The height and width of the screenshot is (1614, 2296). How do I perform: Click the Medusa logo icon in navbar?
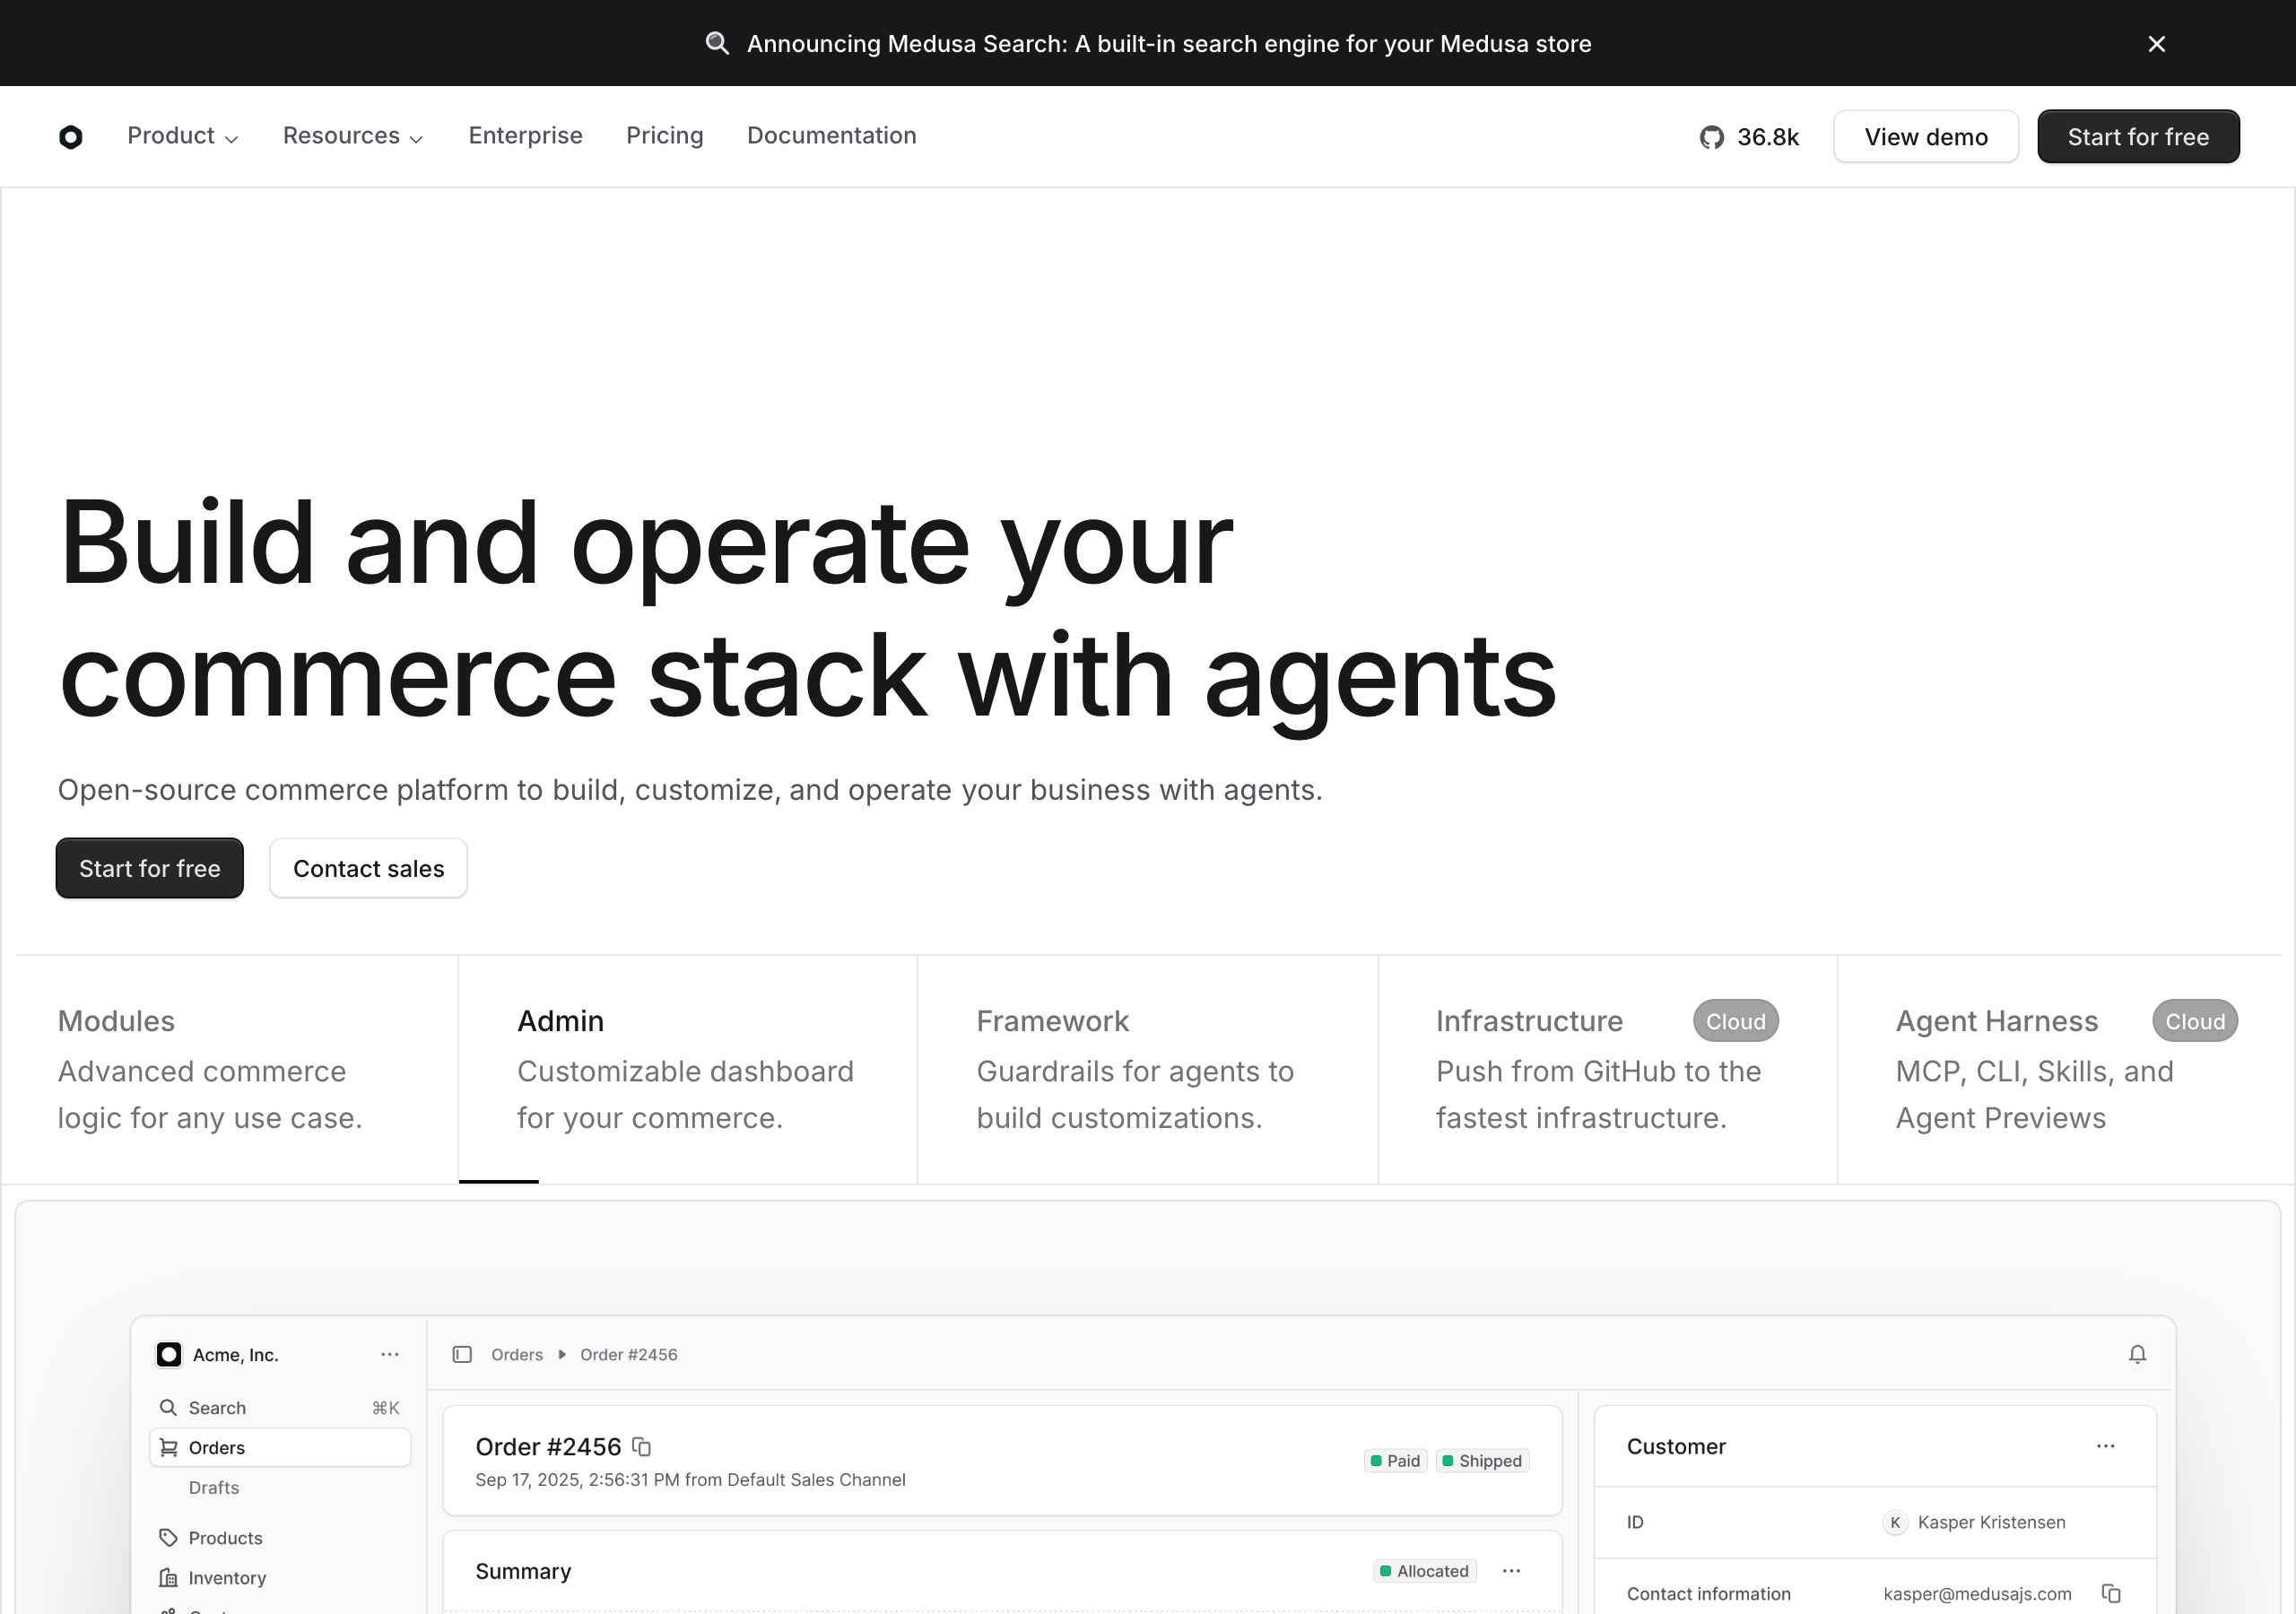pos(70,137)
